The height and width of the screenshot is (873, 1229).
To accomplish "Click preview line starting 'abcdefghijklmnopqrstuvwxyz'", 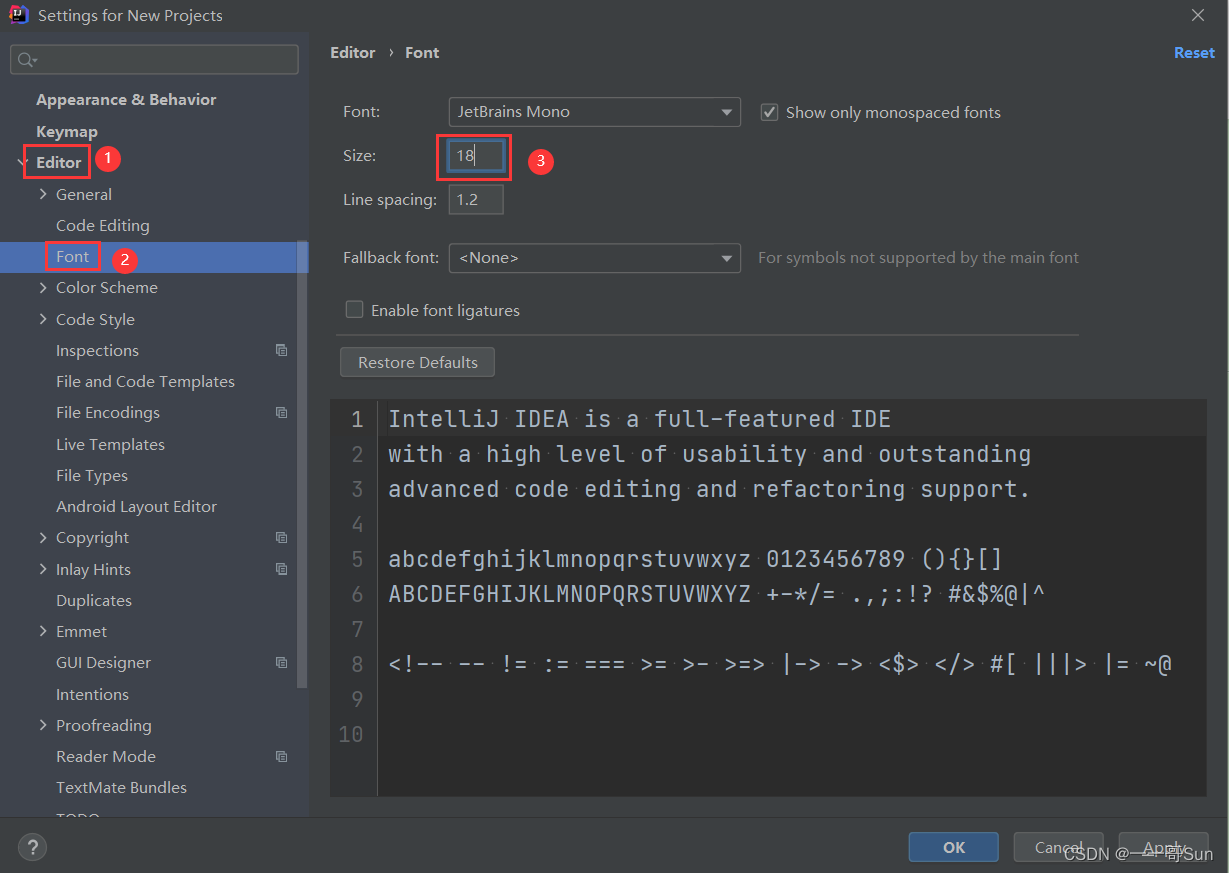I will tap(695, 559).
